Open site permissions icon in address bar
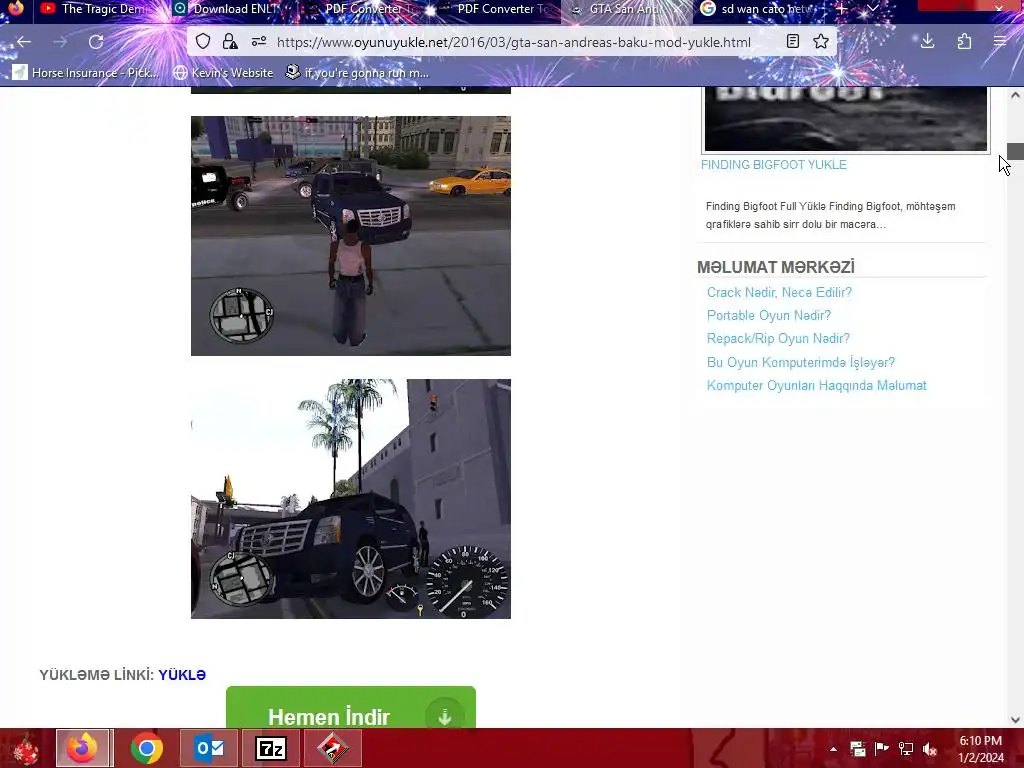The width and height of the screenshot is (1024, 768). point(259,42)
